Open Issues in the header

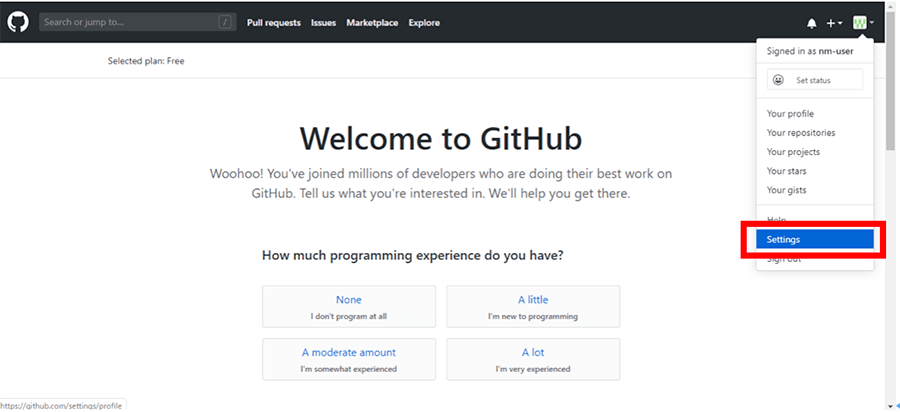(324, 23)
